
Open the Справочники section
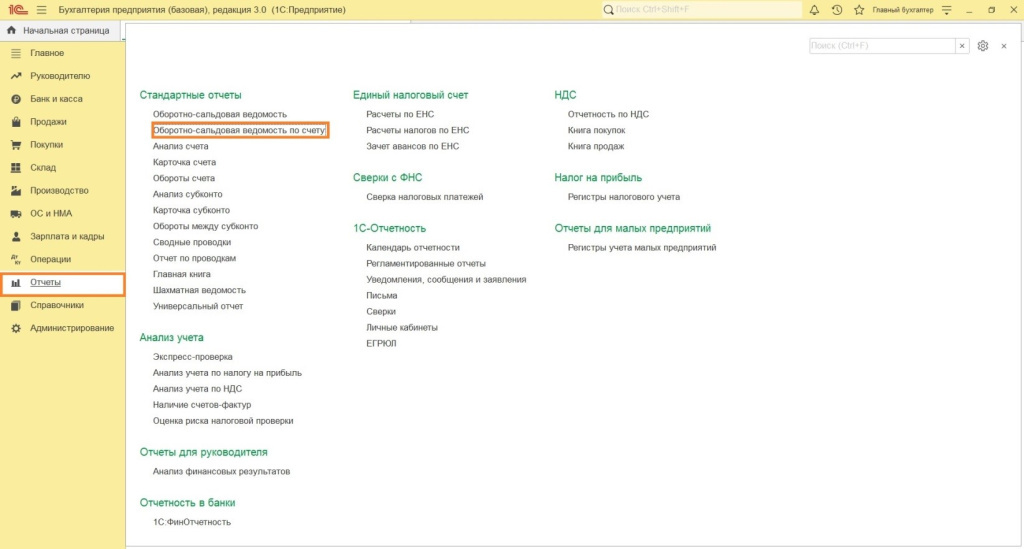[57, 305]
